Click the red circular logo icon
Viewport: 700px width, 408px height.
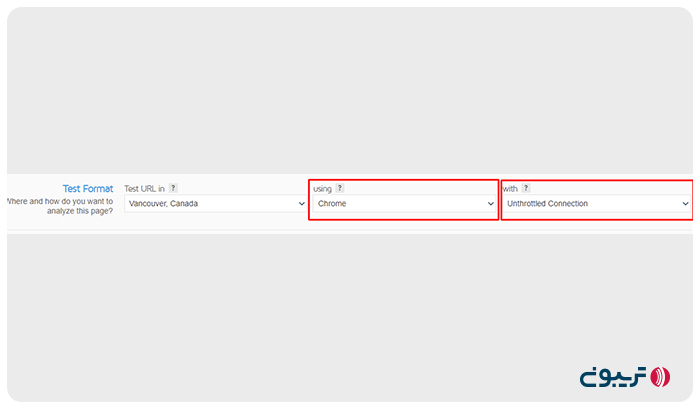click(x=660, y=377)
